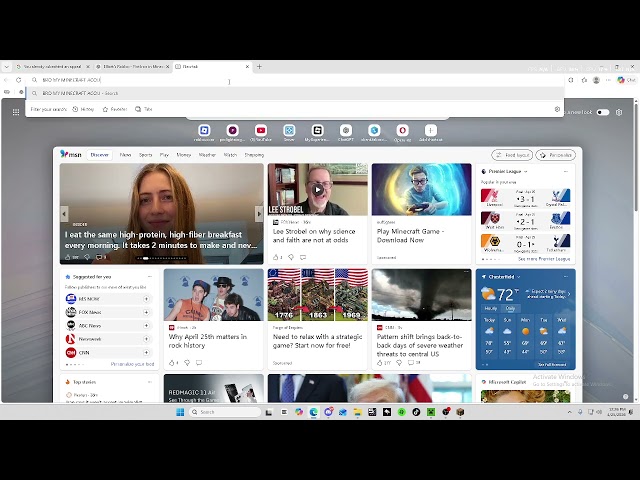Dislike the Lee Strobel article
The height and width of the screenshot is (480, 640).
point(291,257)
